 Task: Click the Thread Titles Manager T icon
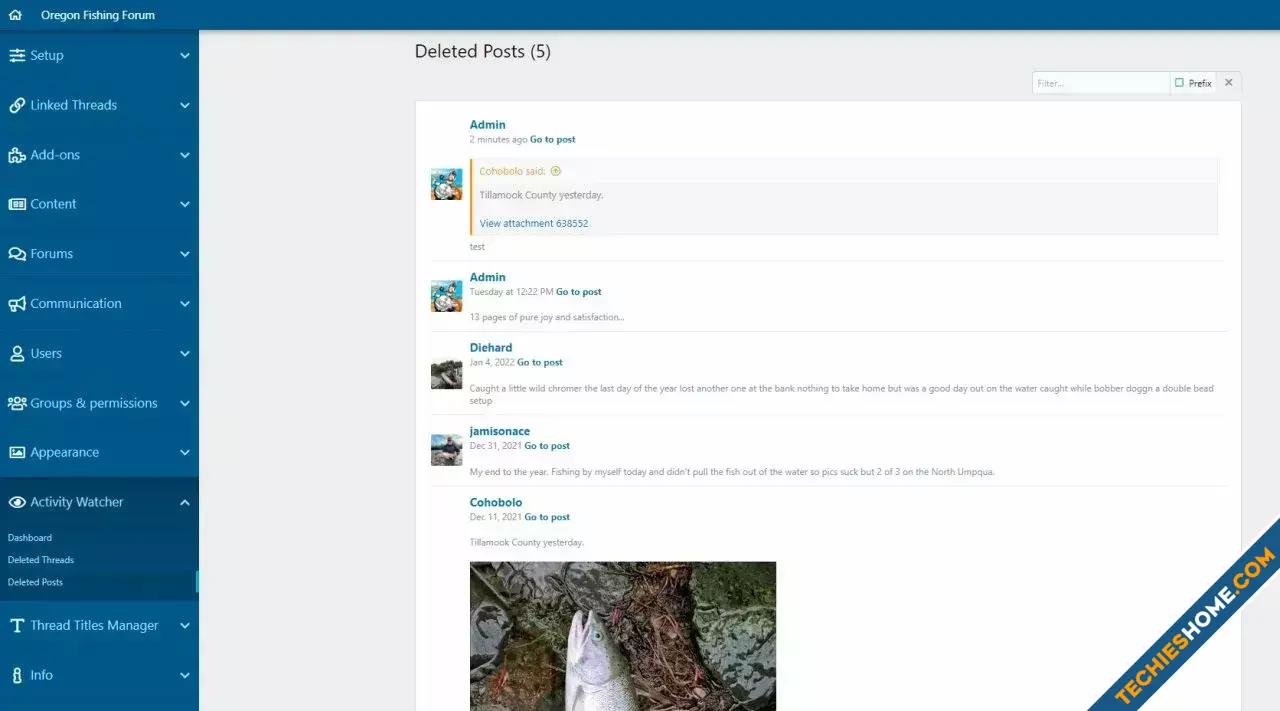[x=17, y=626]
